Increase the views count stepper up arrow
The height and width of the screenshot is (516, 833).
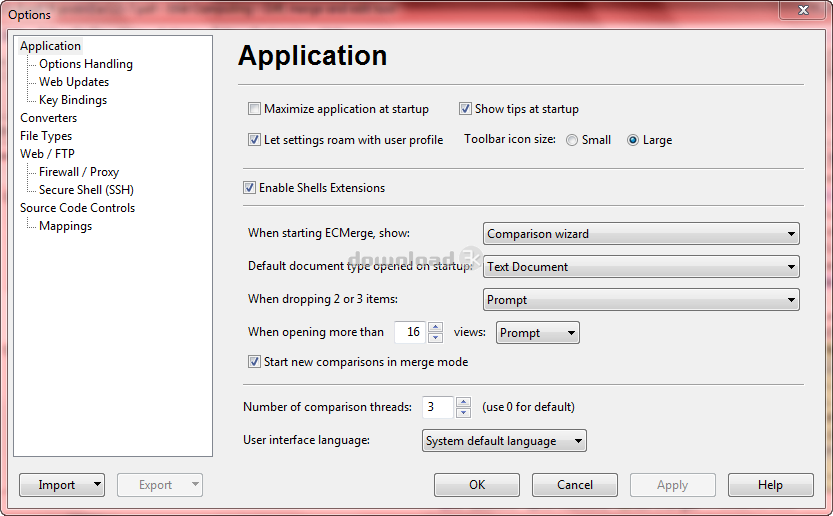coord(435,327)
